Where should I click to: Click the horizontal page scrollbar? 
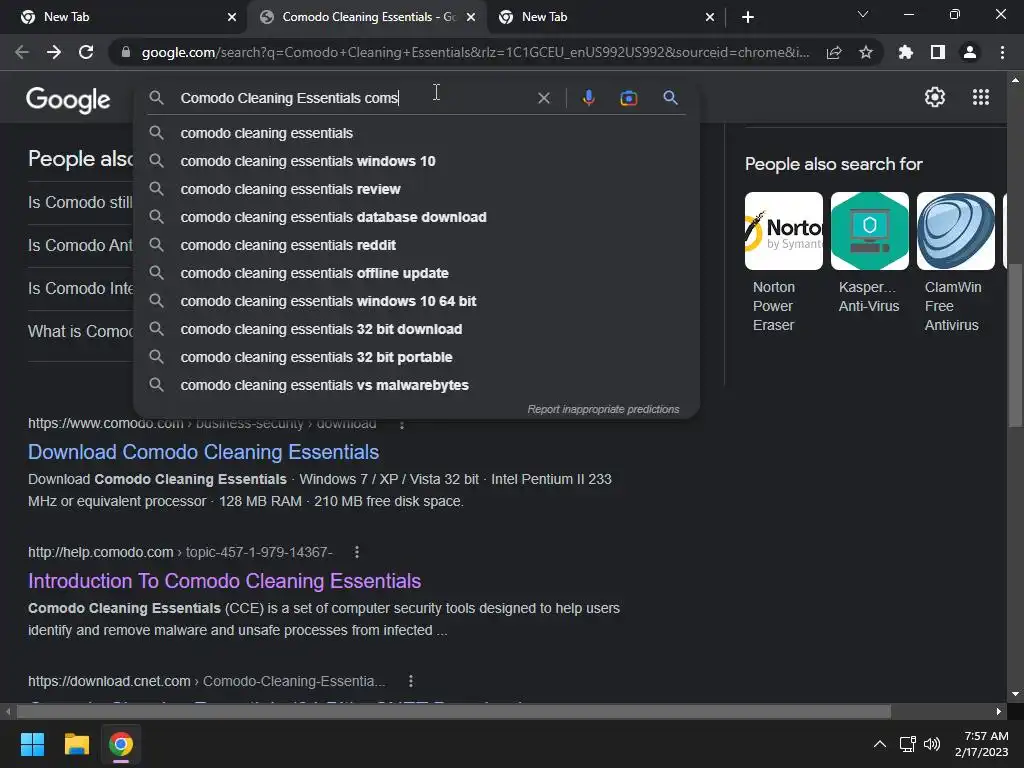pos(454,711)
